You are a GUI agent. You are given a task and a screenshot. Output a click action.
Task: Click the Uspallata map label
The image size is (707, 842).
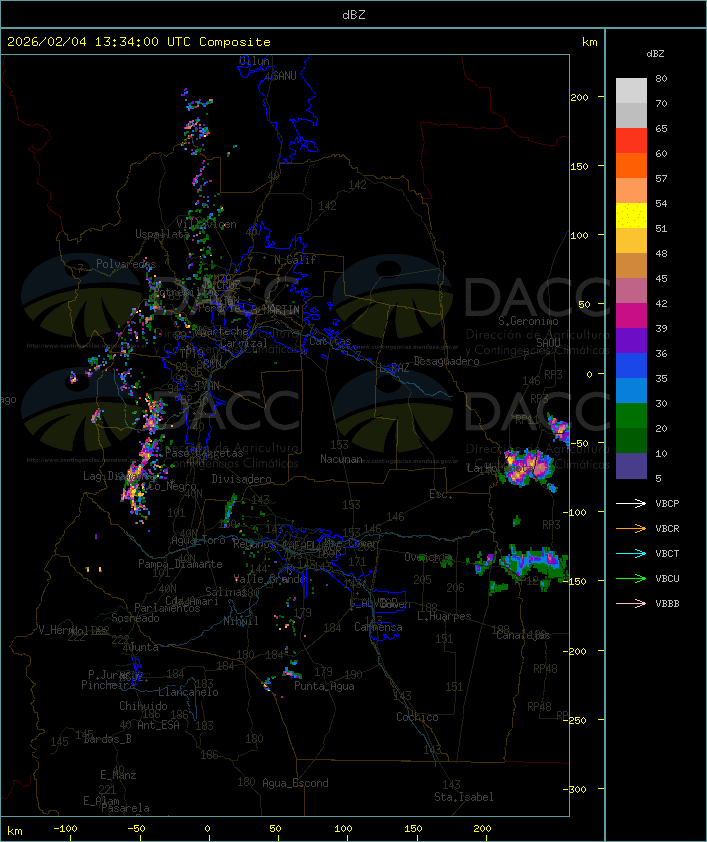tap(162, 234)
